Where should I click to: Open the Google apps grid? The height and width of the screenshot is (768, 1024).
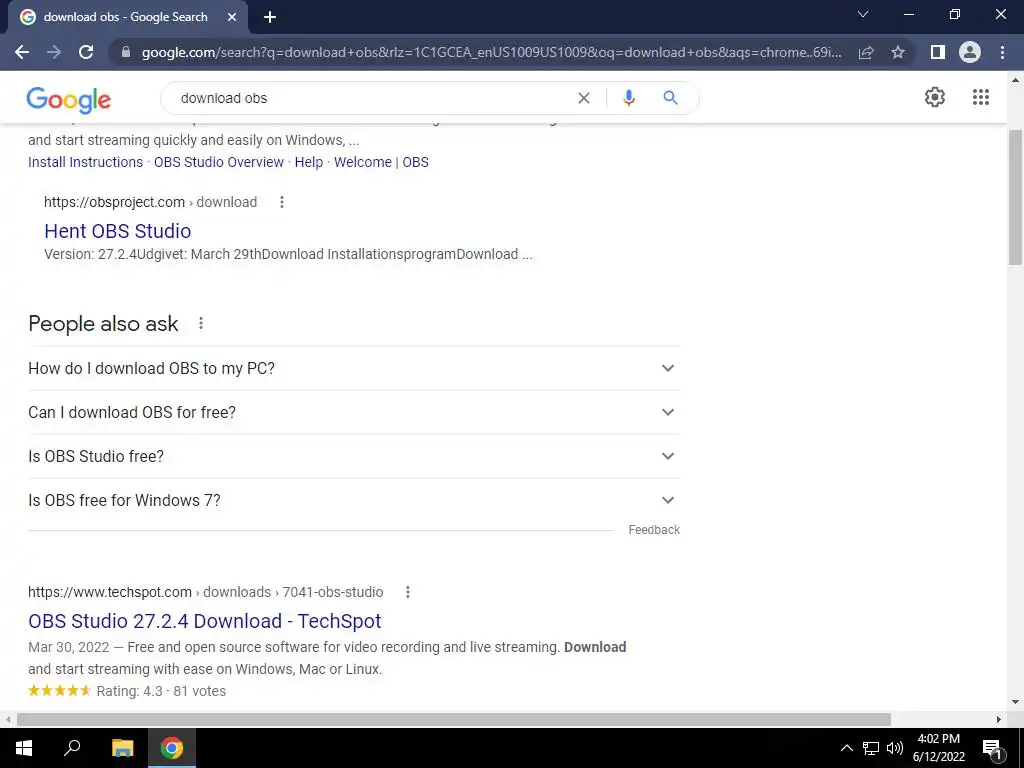[x=981, y=97]
